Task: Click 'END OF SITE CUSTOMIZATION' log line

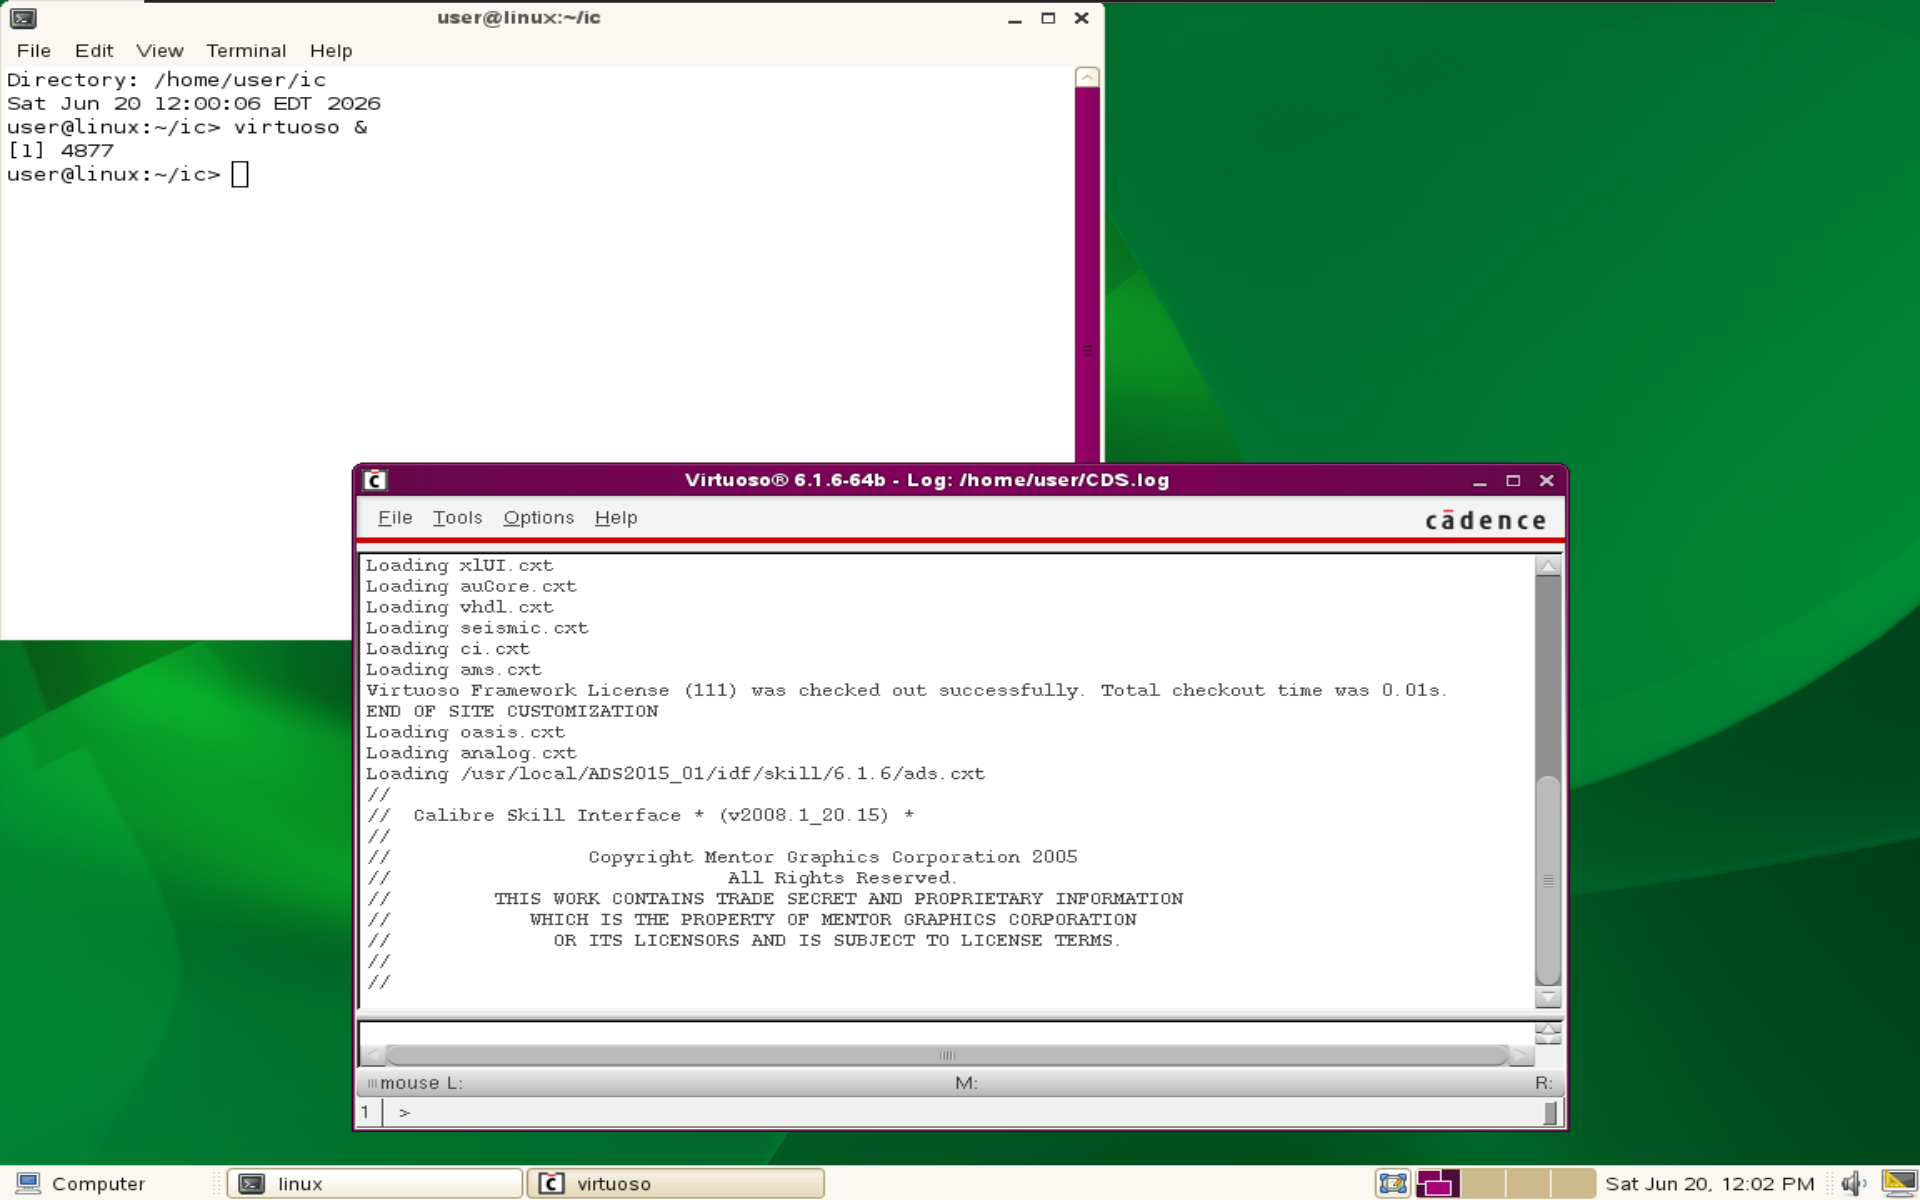Action: pyautogui.click(x=512, y=711)
